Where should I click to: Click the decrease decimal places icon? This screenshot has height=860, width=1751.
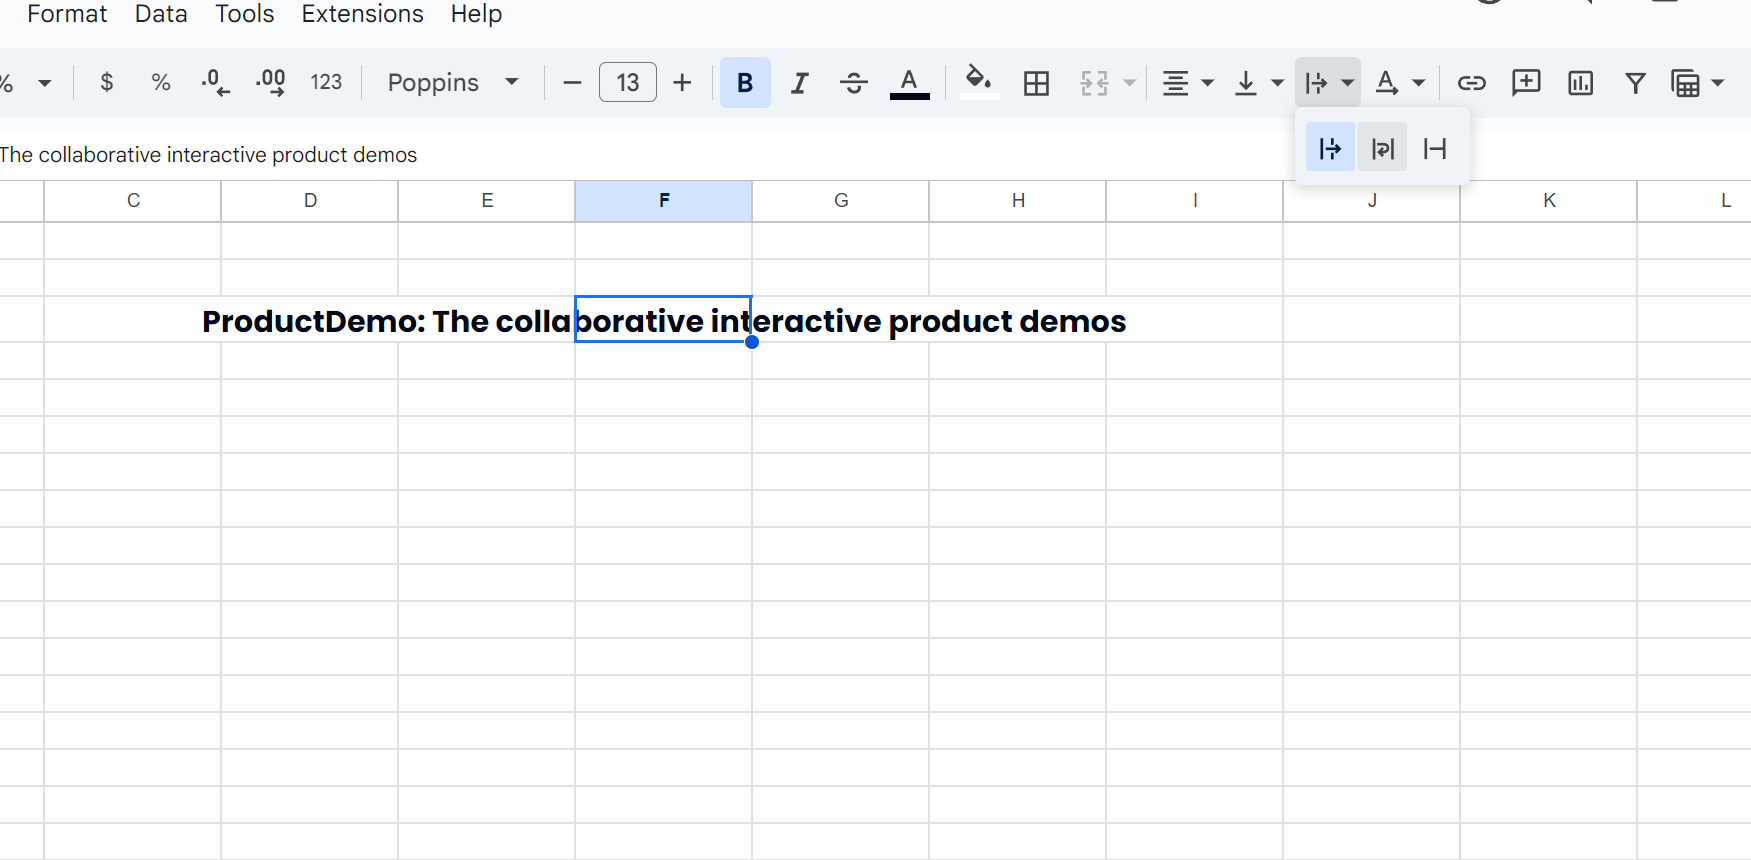tap(215, 83)
